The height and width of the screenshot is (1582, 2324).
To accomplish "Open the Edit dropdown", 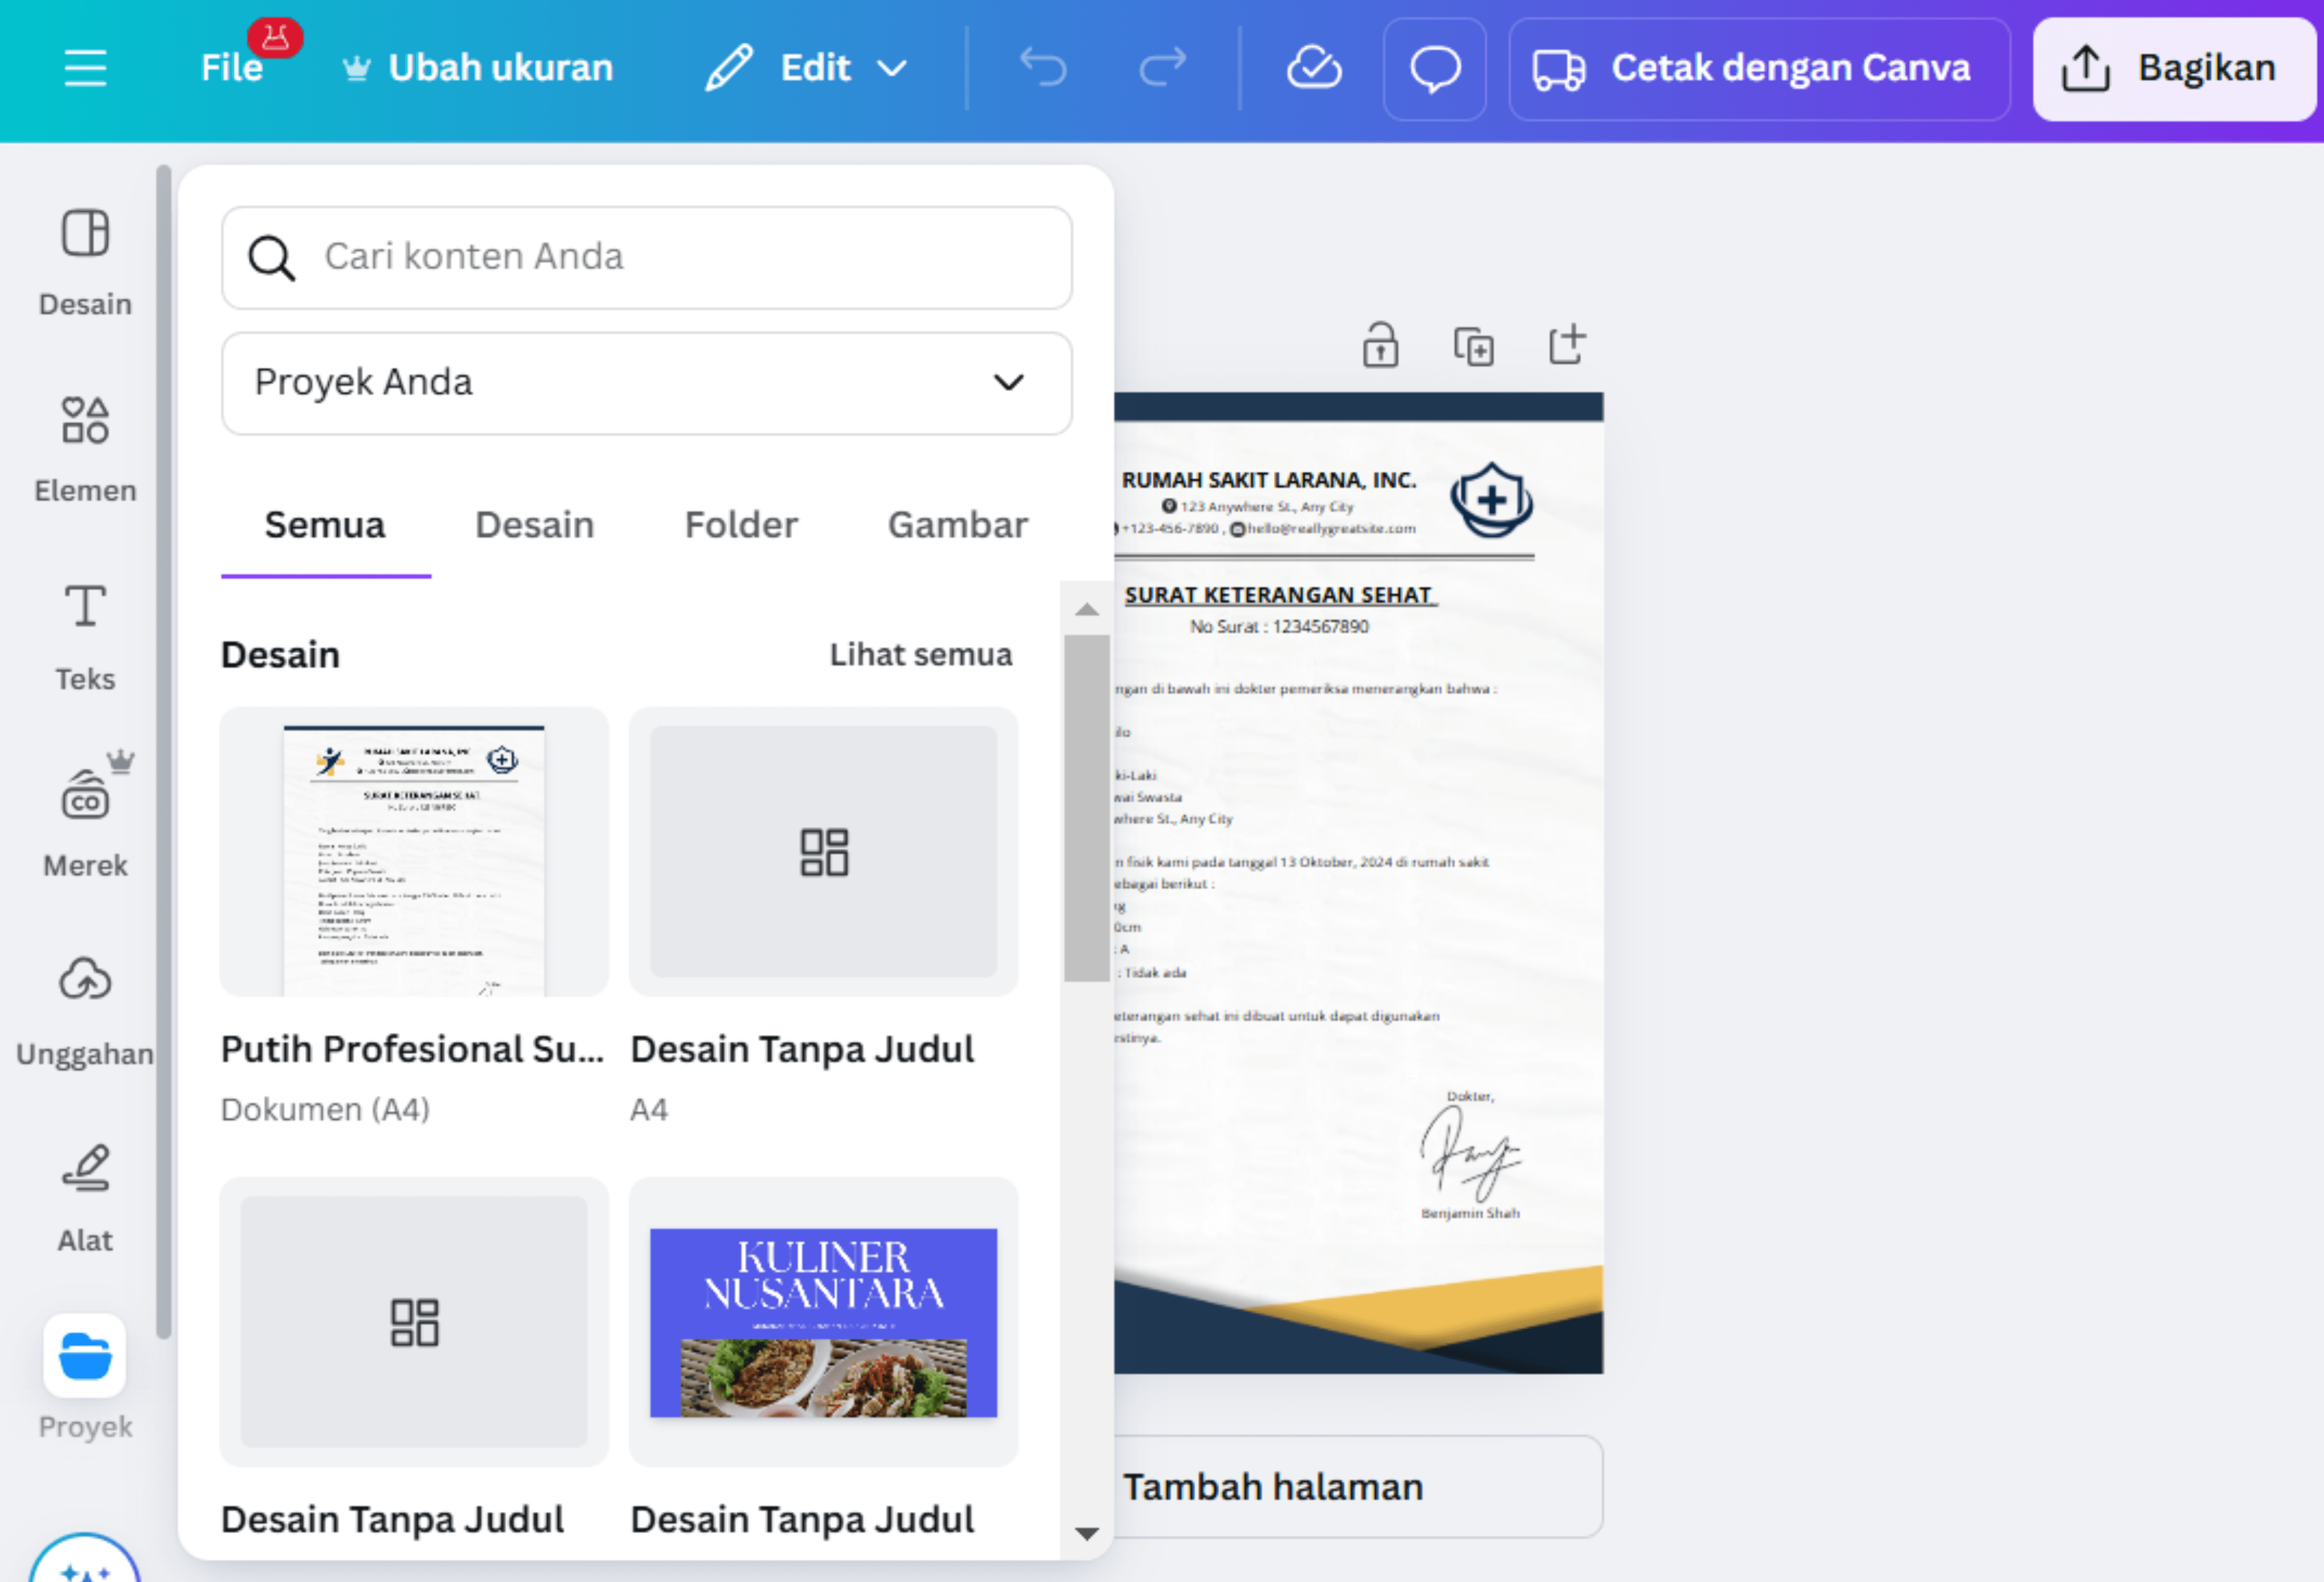I will coord(810,68).
